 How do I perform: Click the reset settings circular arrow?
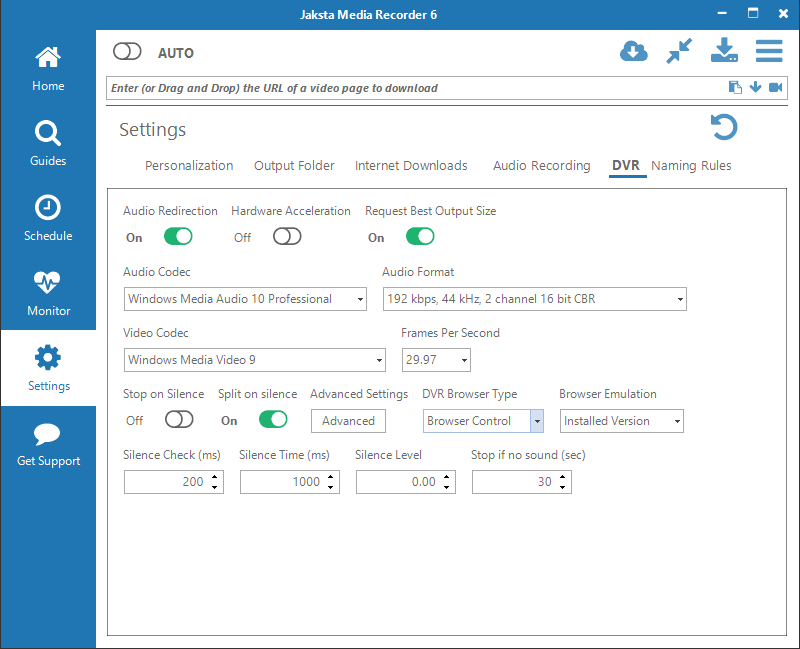tap(724, 127)
